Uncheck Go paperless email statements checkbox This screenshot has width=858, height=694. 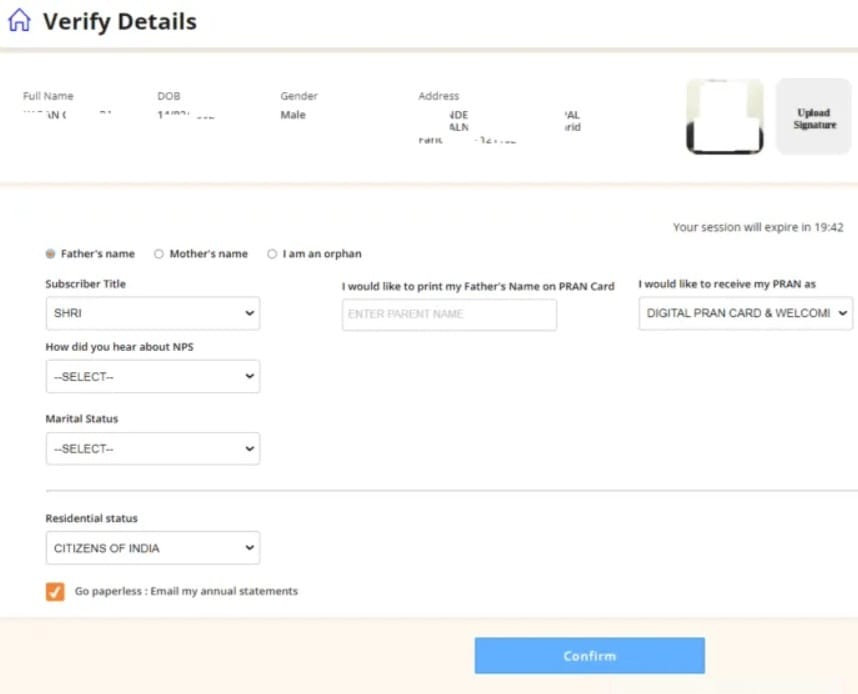(x=55, y=592)
